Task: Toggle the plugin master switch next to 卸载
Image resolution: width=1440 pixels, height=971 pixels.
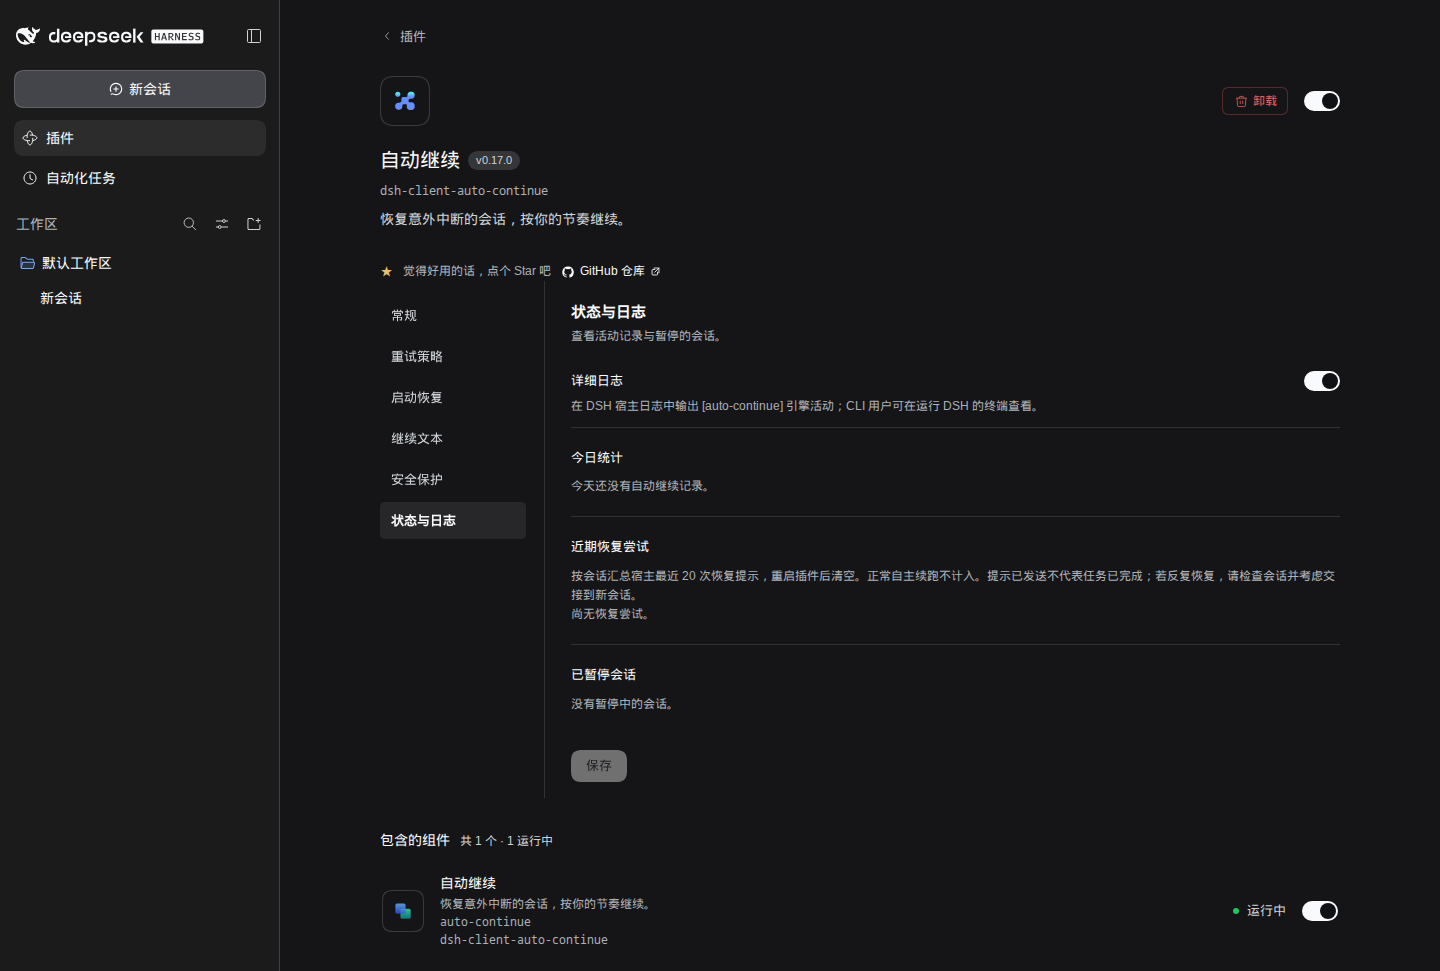Action: (x=1322, y=101)
